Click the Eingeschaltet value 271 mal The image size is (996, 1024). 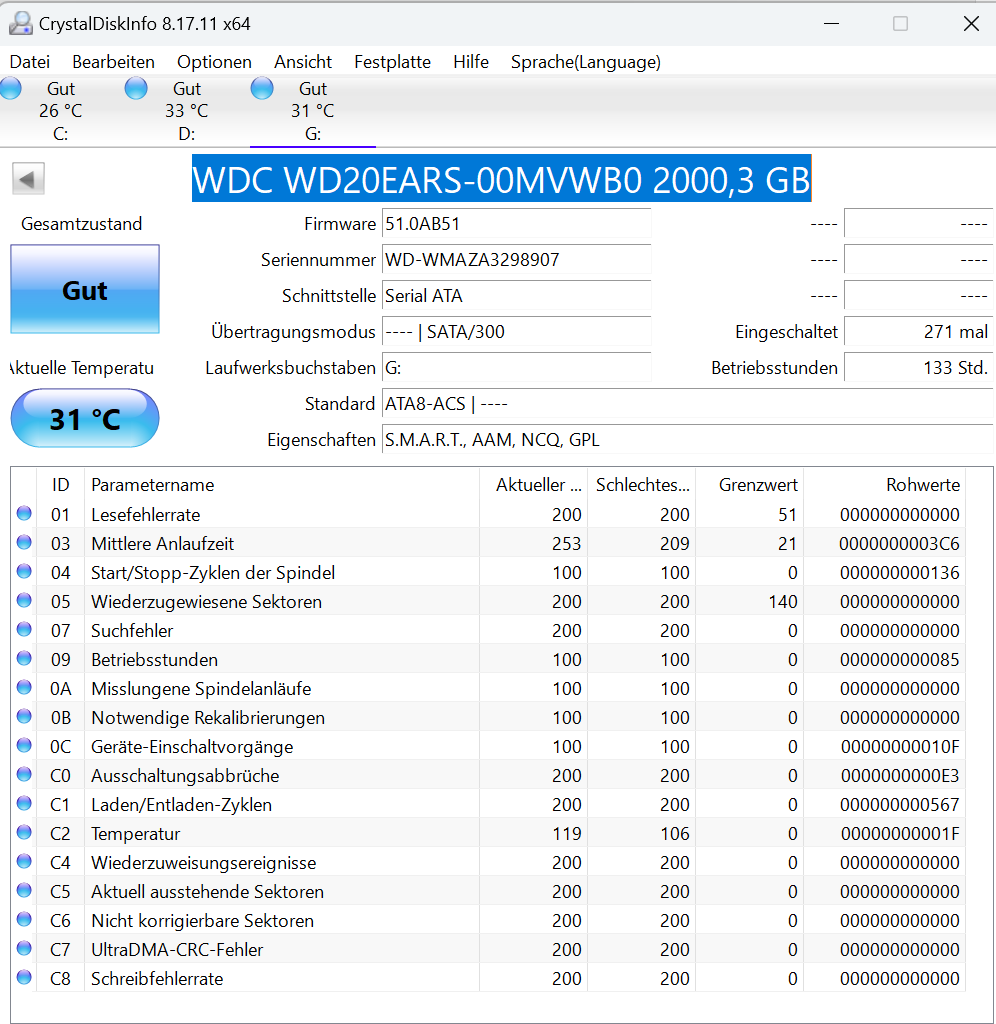919,332
